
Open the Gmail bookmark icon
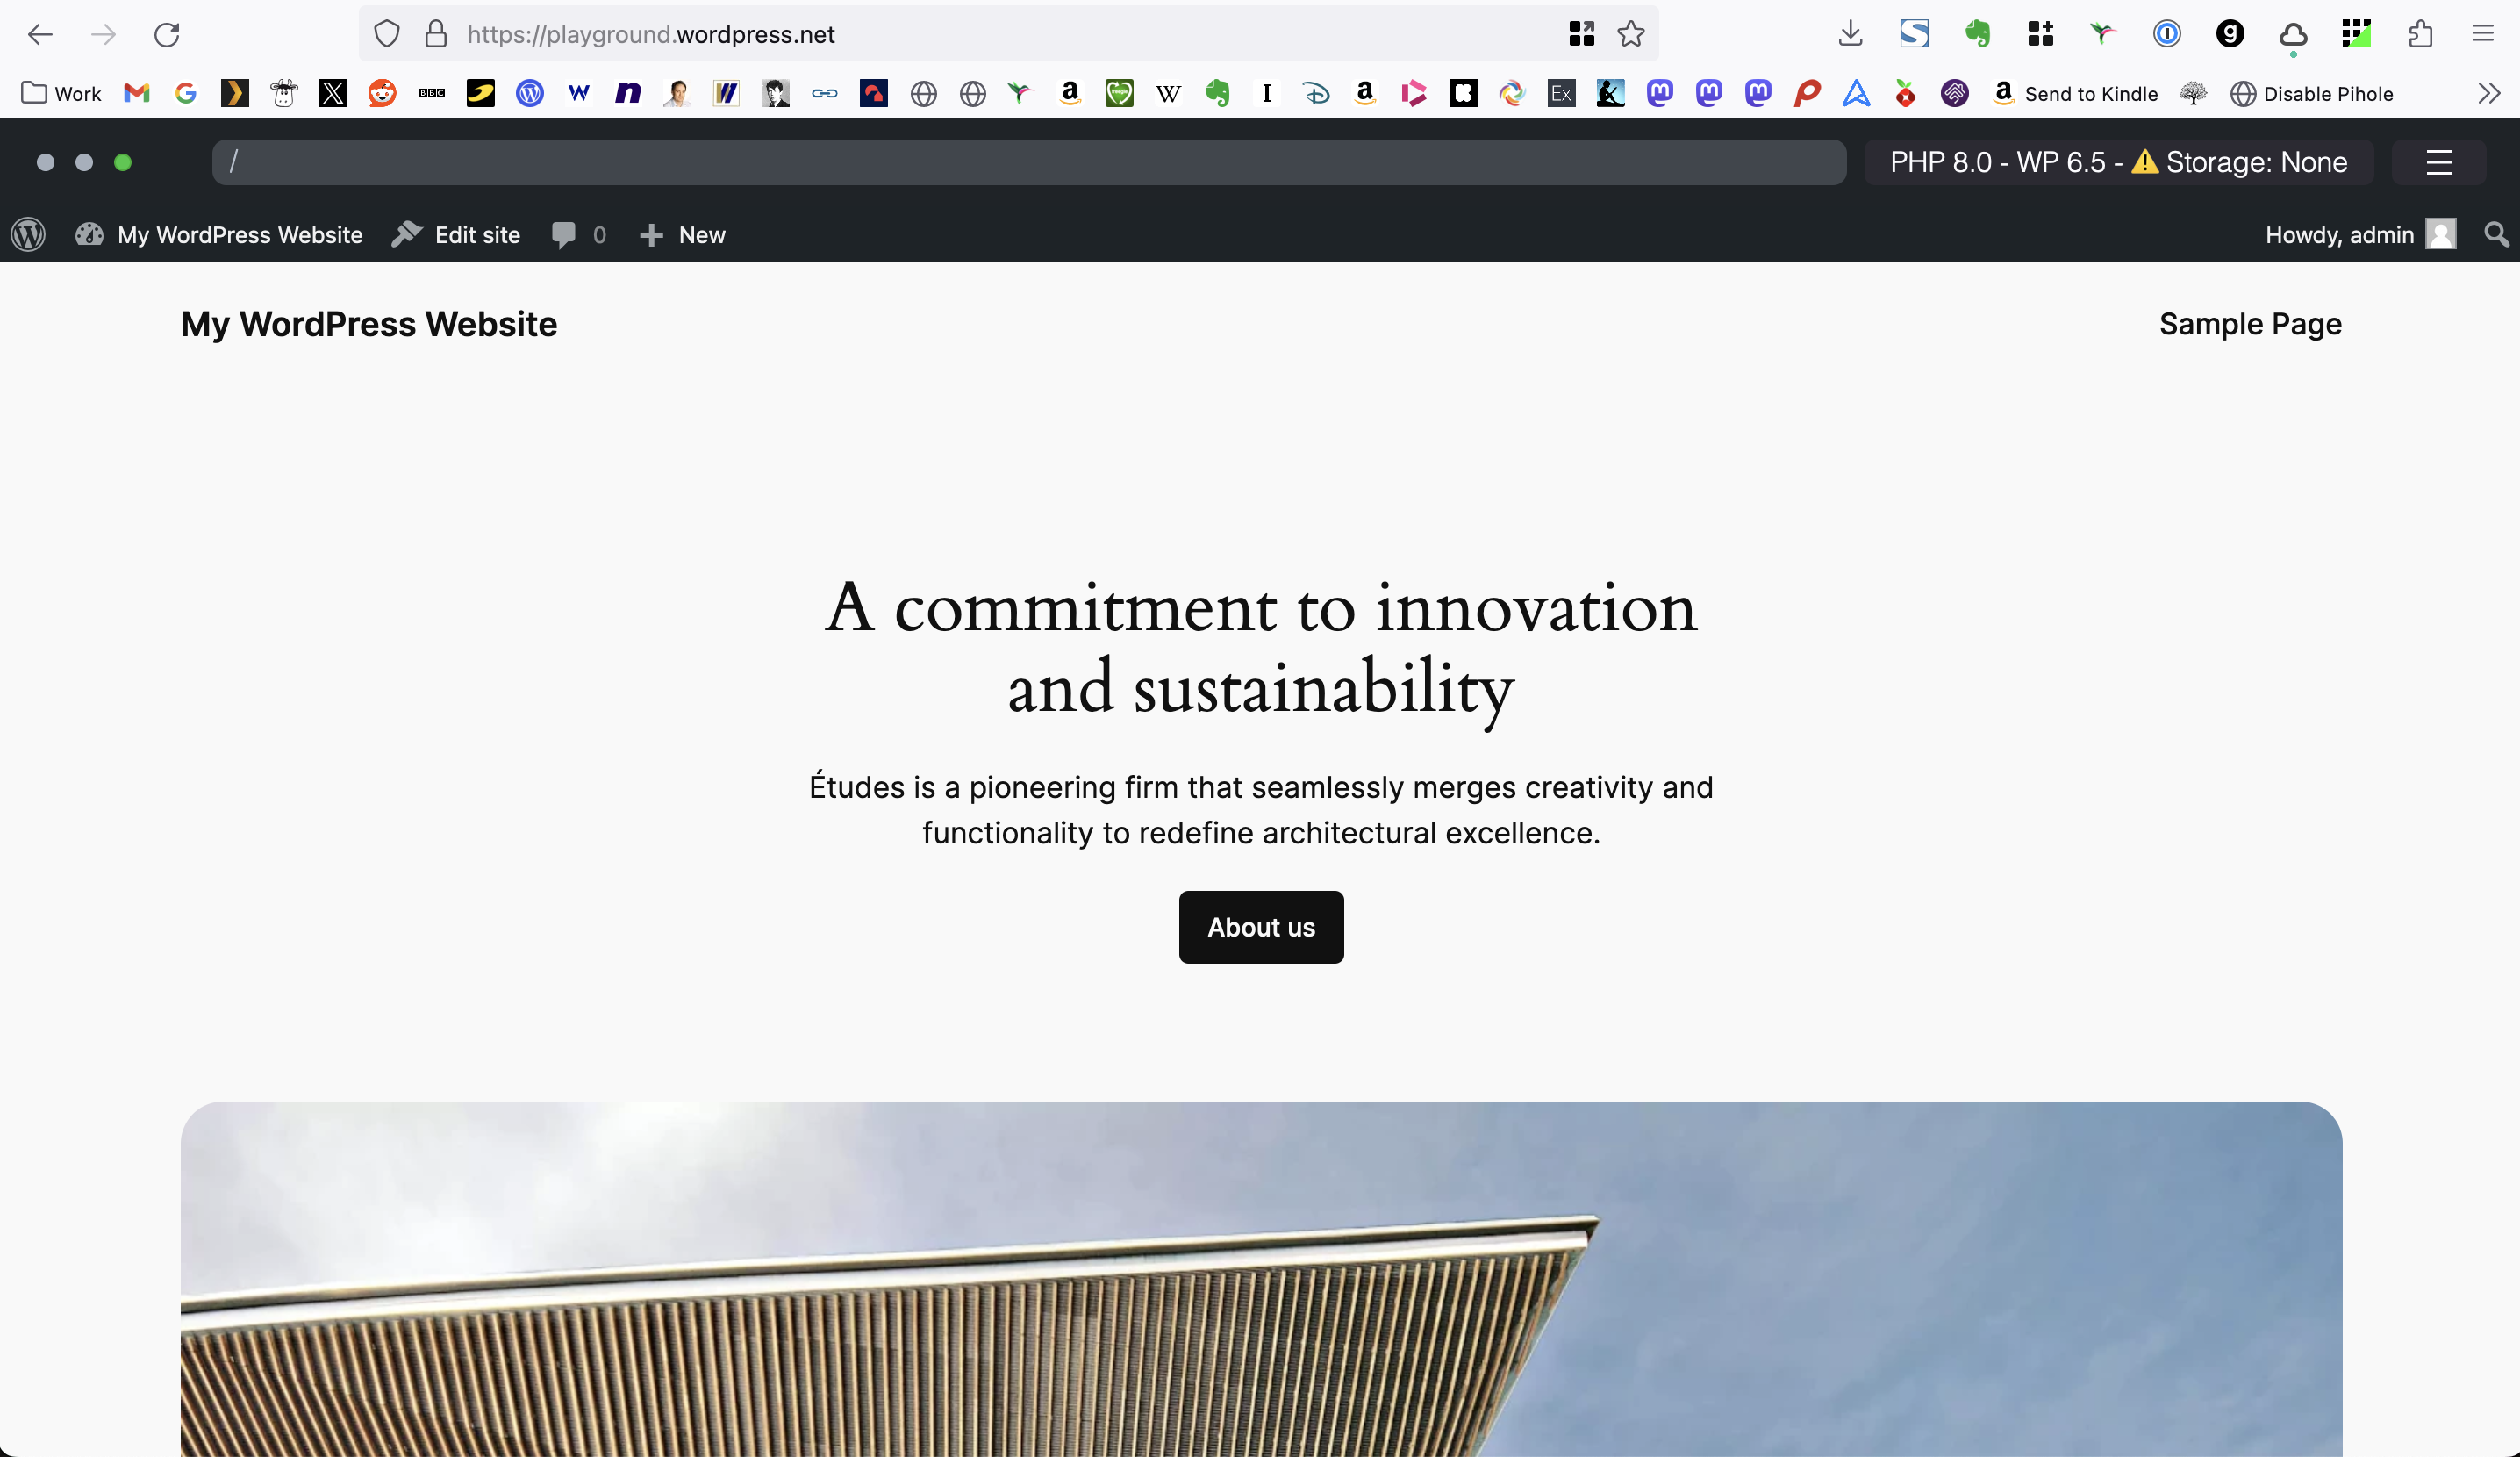(136, 94)
